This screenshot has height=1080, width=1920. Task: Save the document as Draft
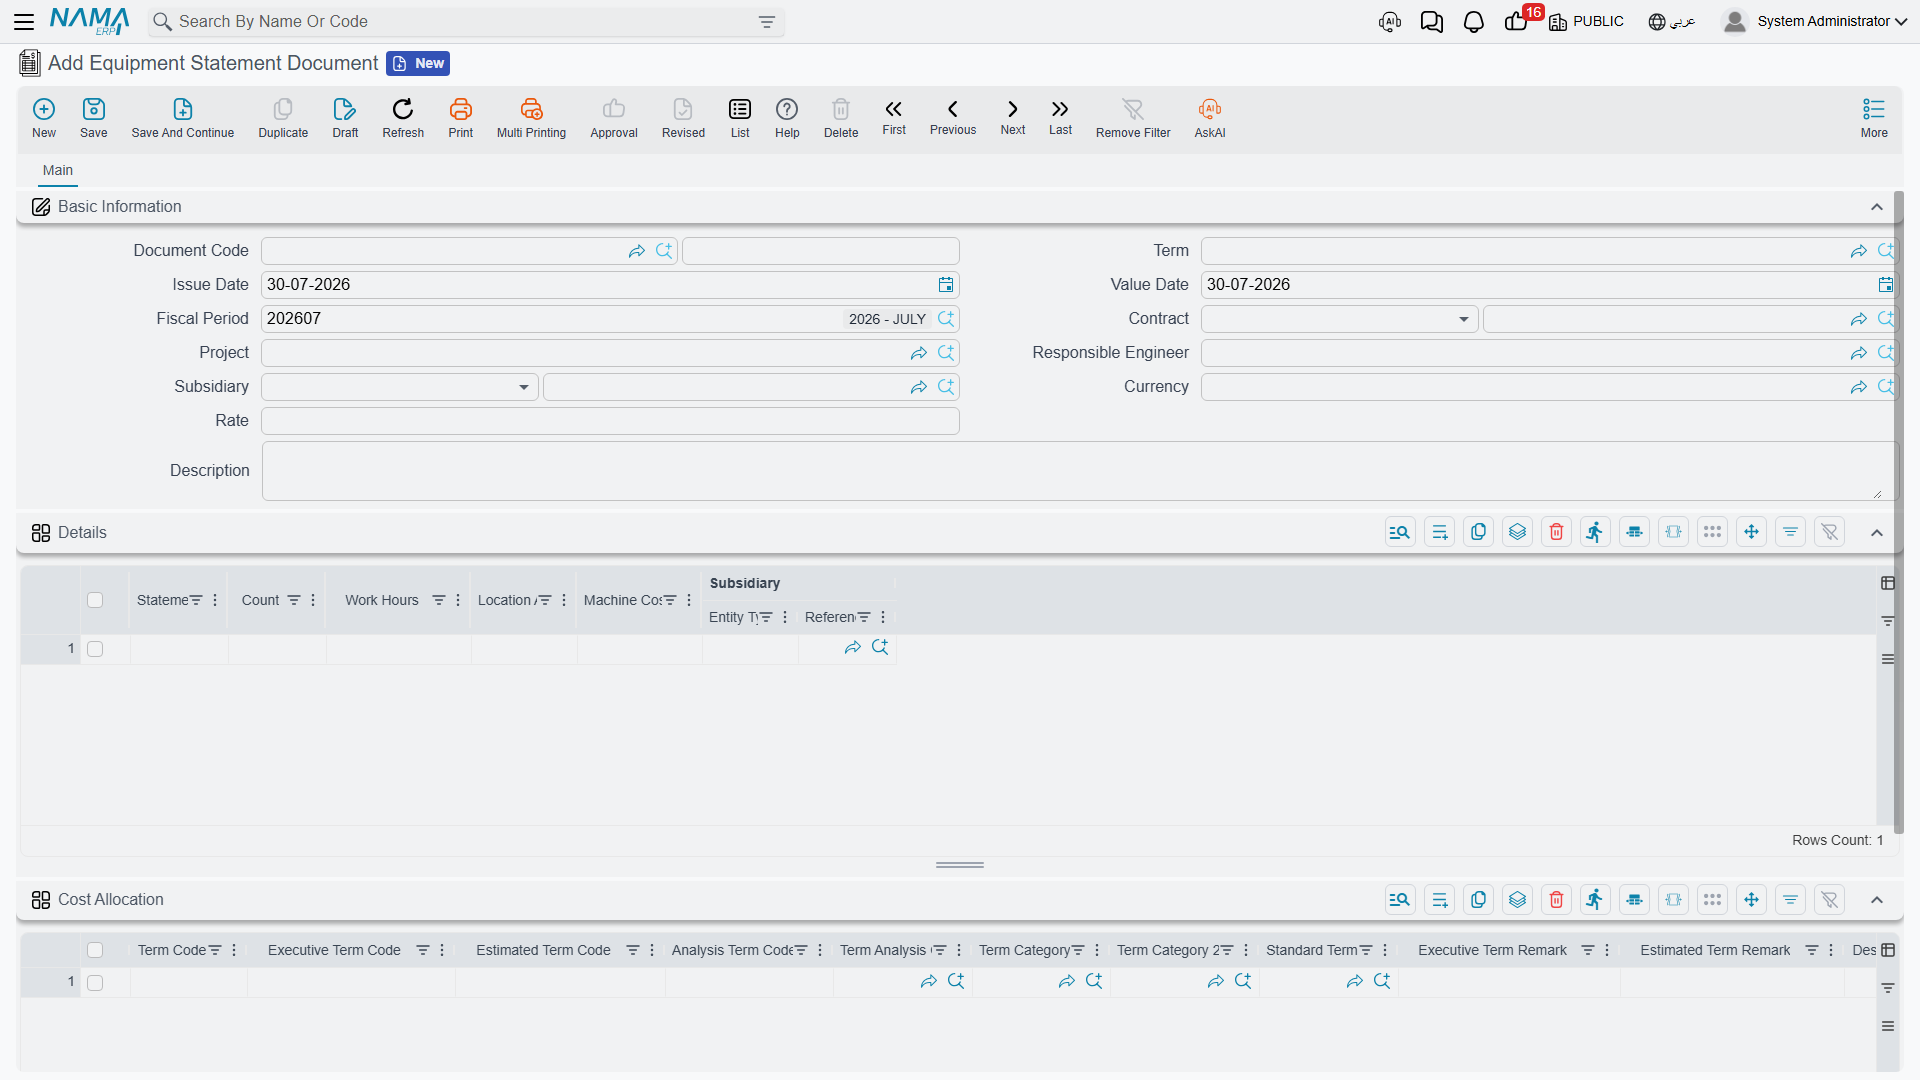(x=345, y=117)
